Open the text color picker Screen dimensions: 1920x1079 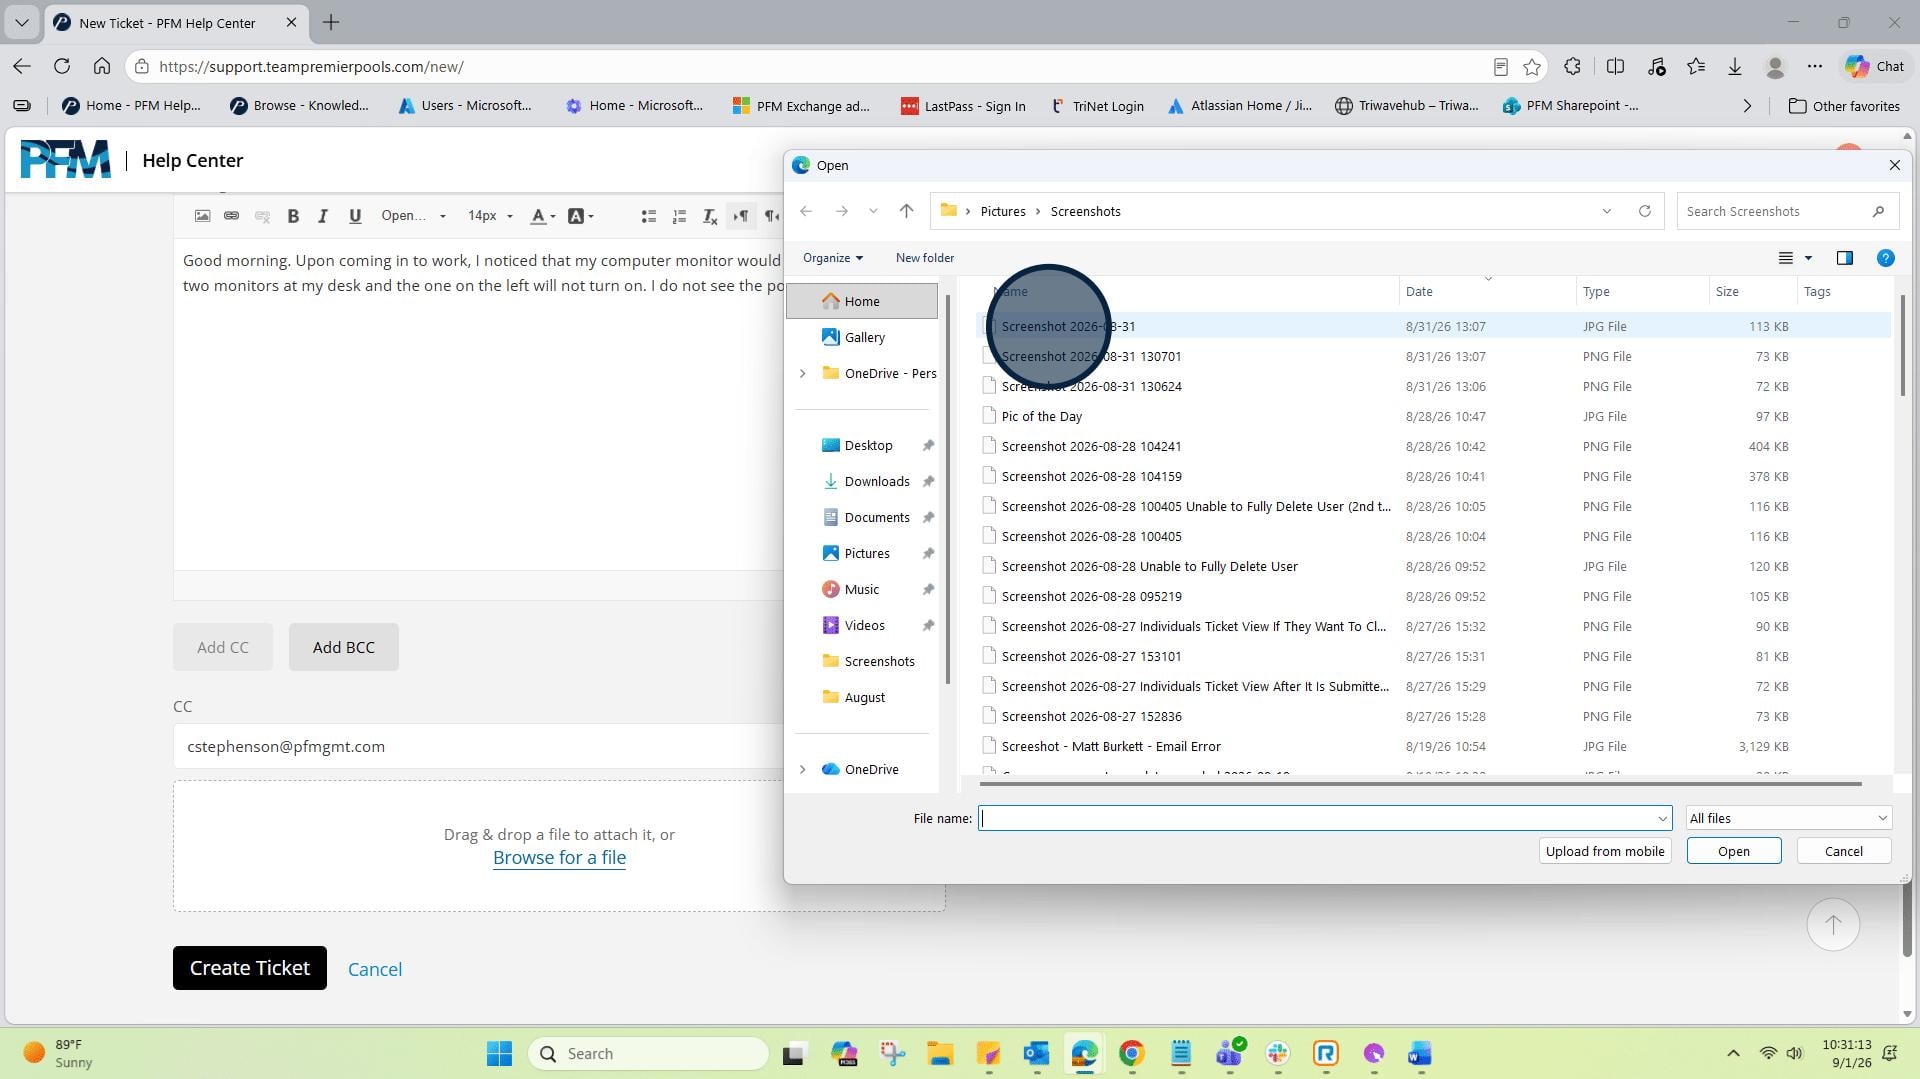(542, 216)
